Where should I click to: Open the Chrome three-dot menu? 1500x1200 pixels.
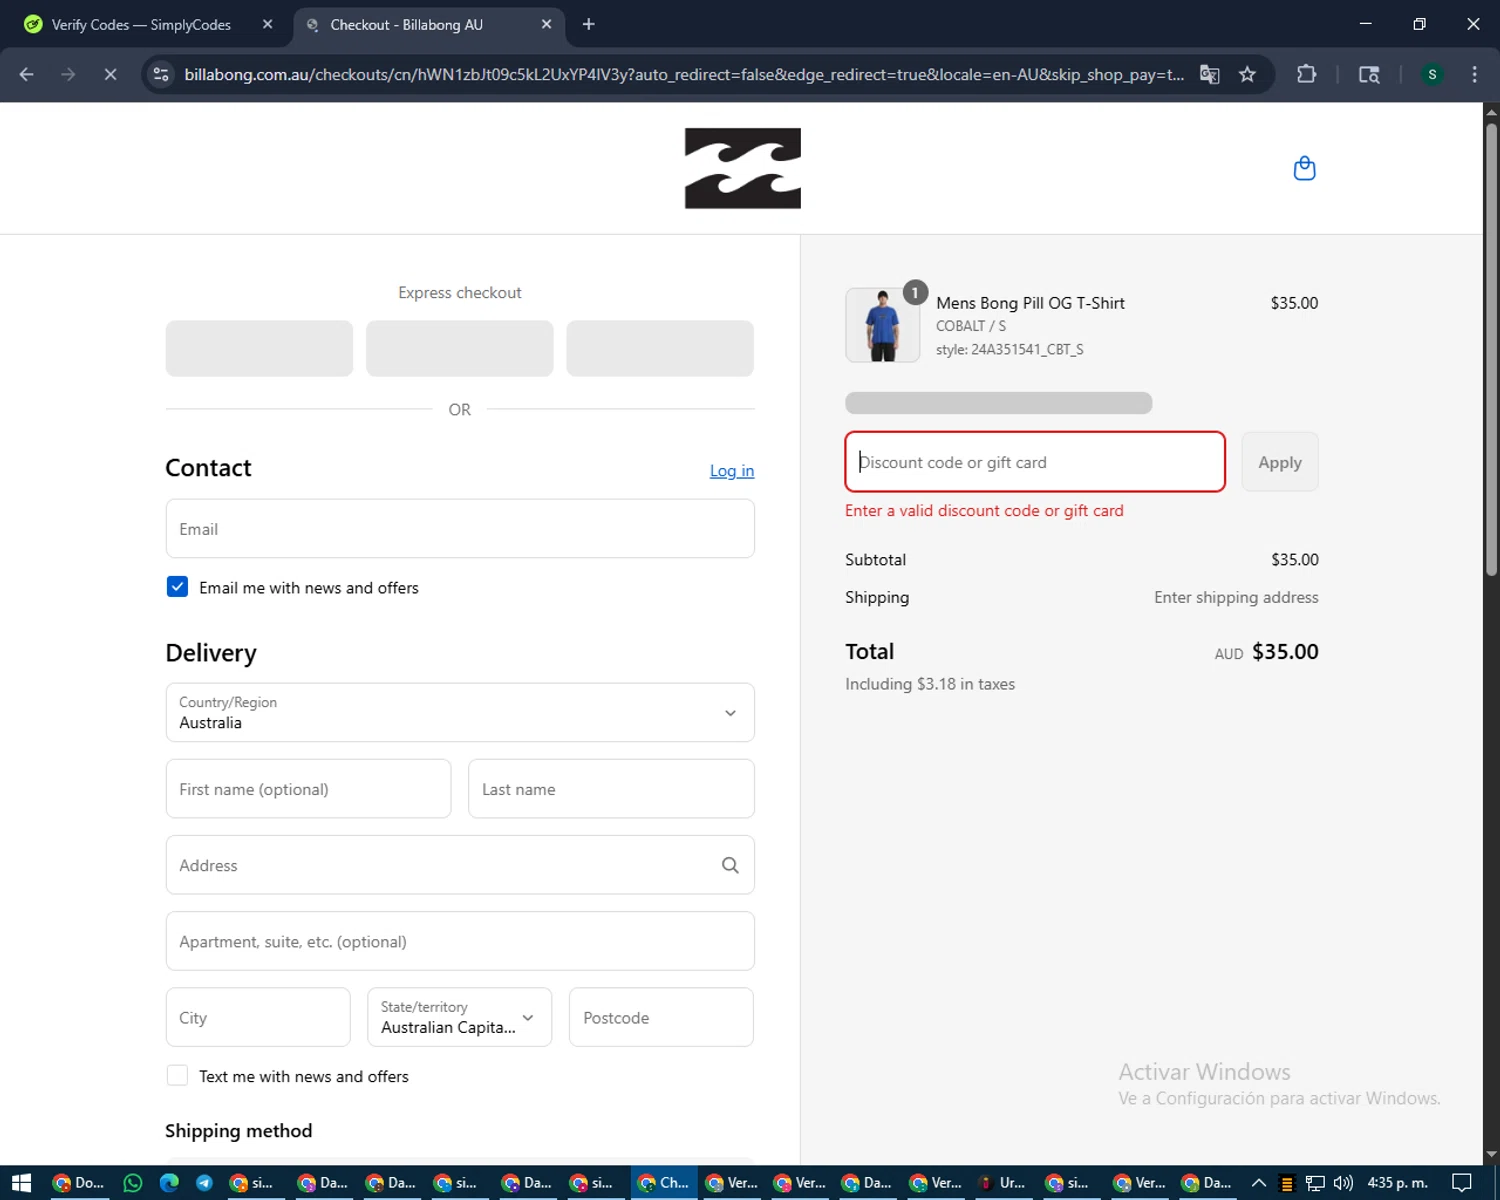click(1474, 74)
